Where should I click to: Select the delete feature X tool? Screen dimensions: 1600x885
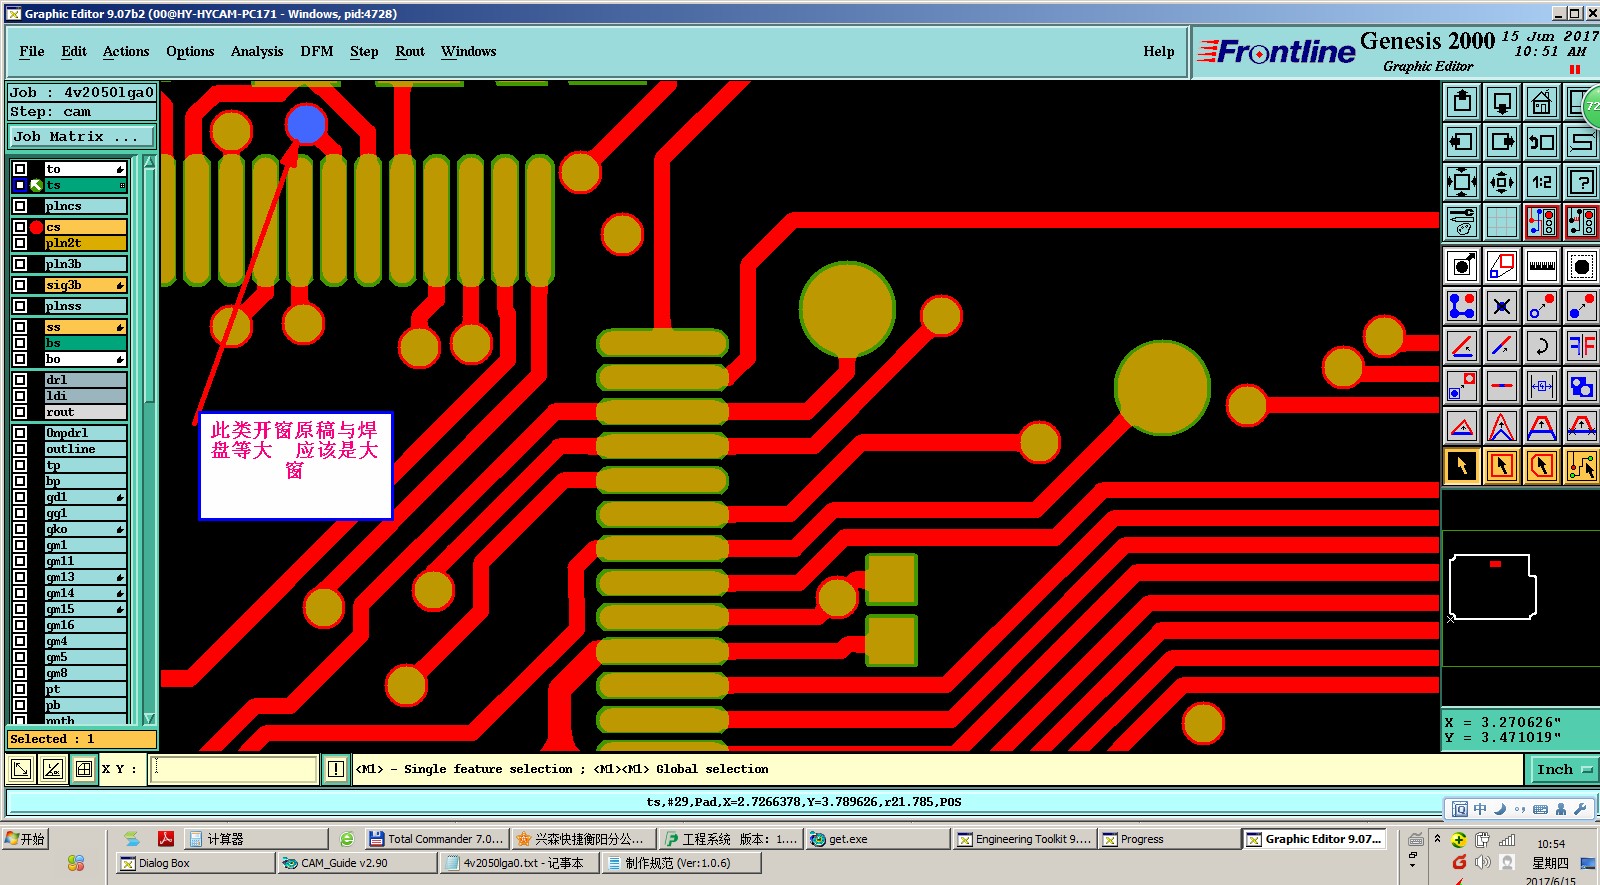tap(1502, 306)
